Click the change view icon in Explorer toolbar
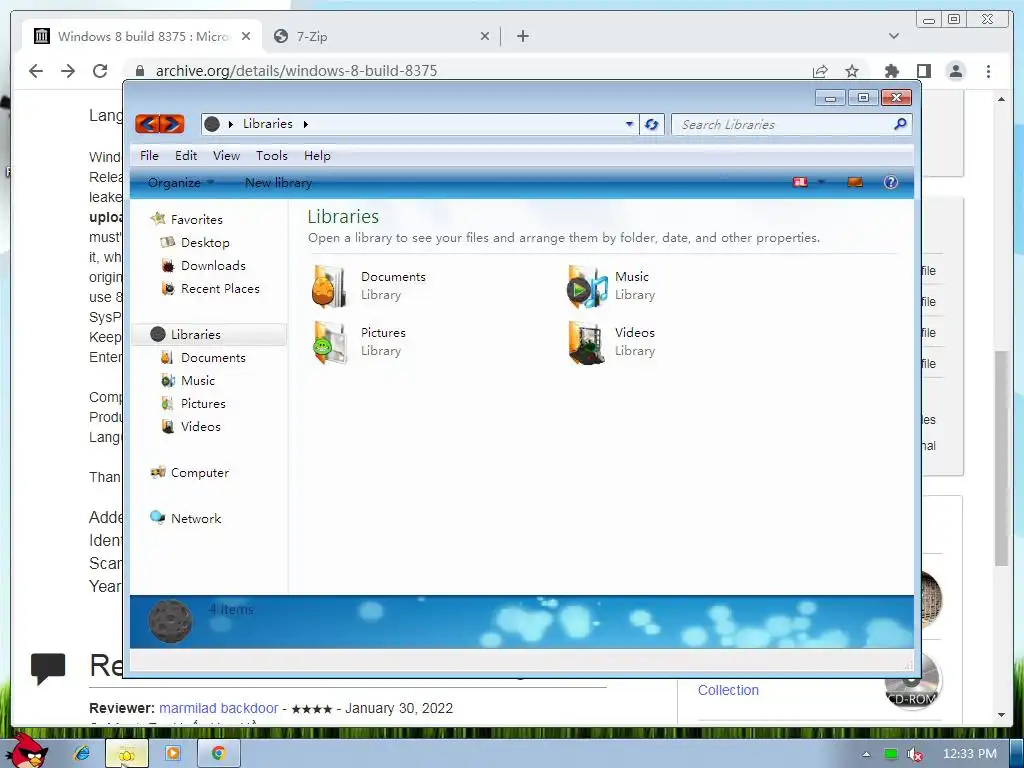The height and width of the screenshot is (768, 1024). click(x=801, y=182)
